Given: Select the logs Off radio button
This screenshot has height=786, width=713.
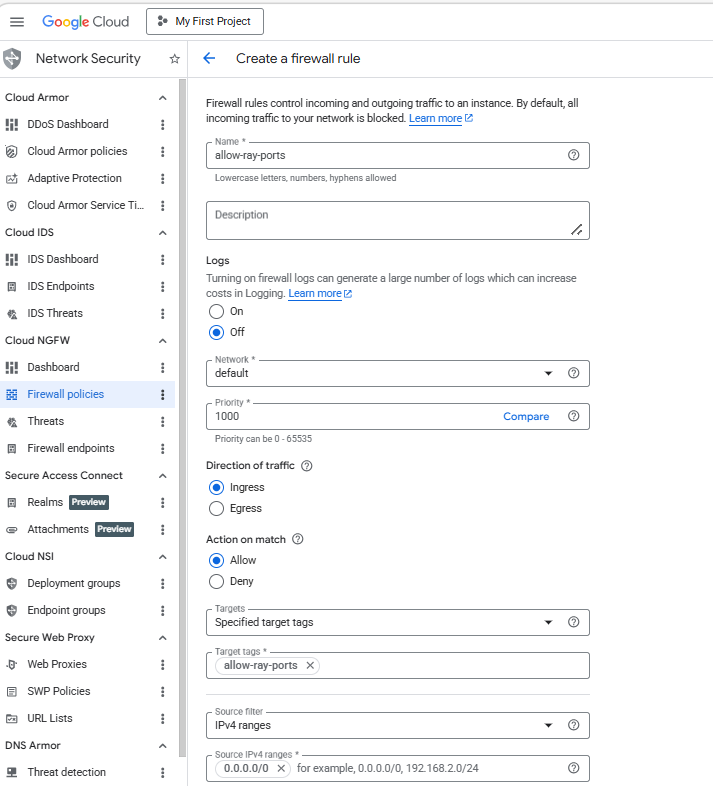Looking at the screenshot, I should click(x=217, y=332).
